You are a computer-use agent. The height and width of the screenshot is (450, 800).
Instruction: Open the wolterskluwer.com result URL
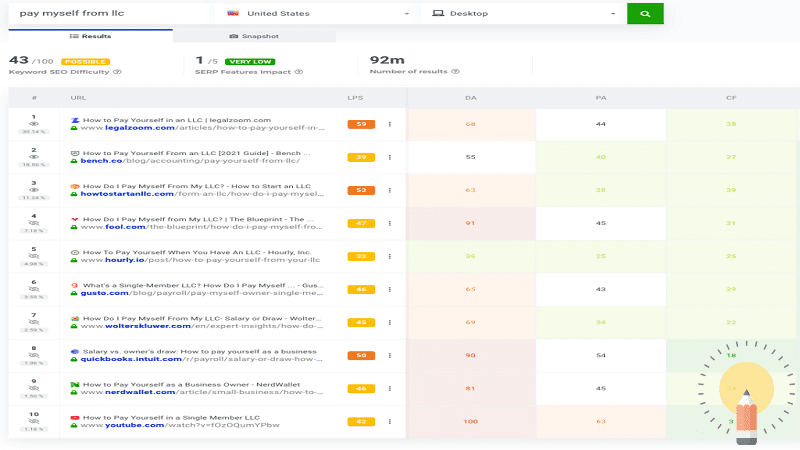[x=202, y=326]
